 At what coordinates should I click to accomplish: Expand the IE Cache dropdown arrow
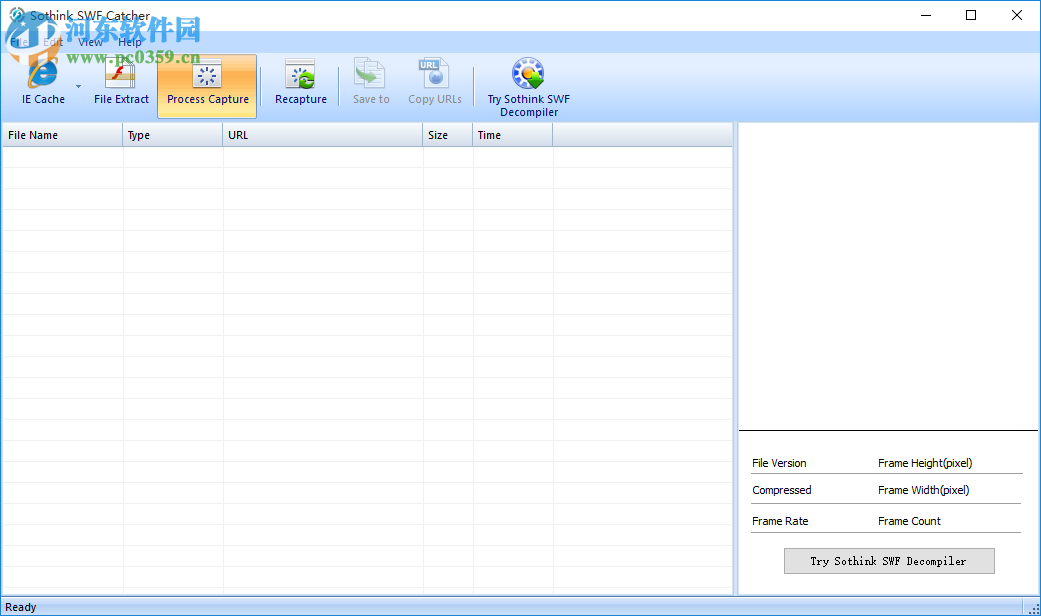point(77,85)
